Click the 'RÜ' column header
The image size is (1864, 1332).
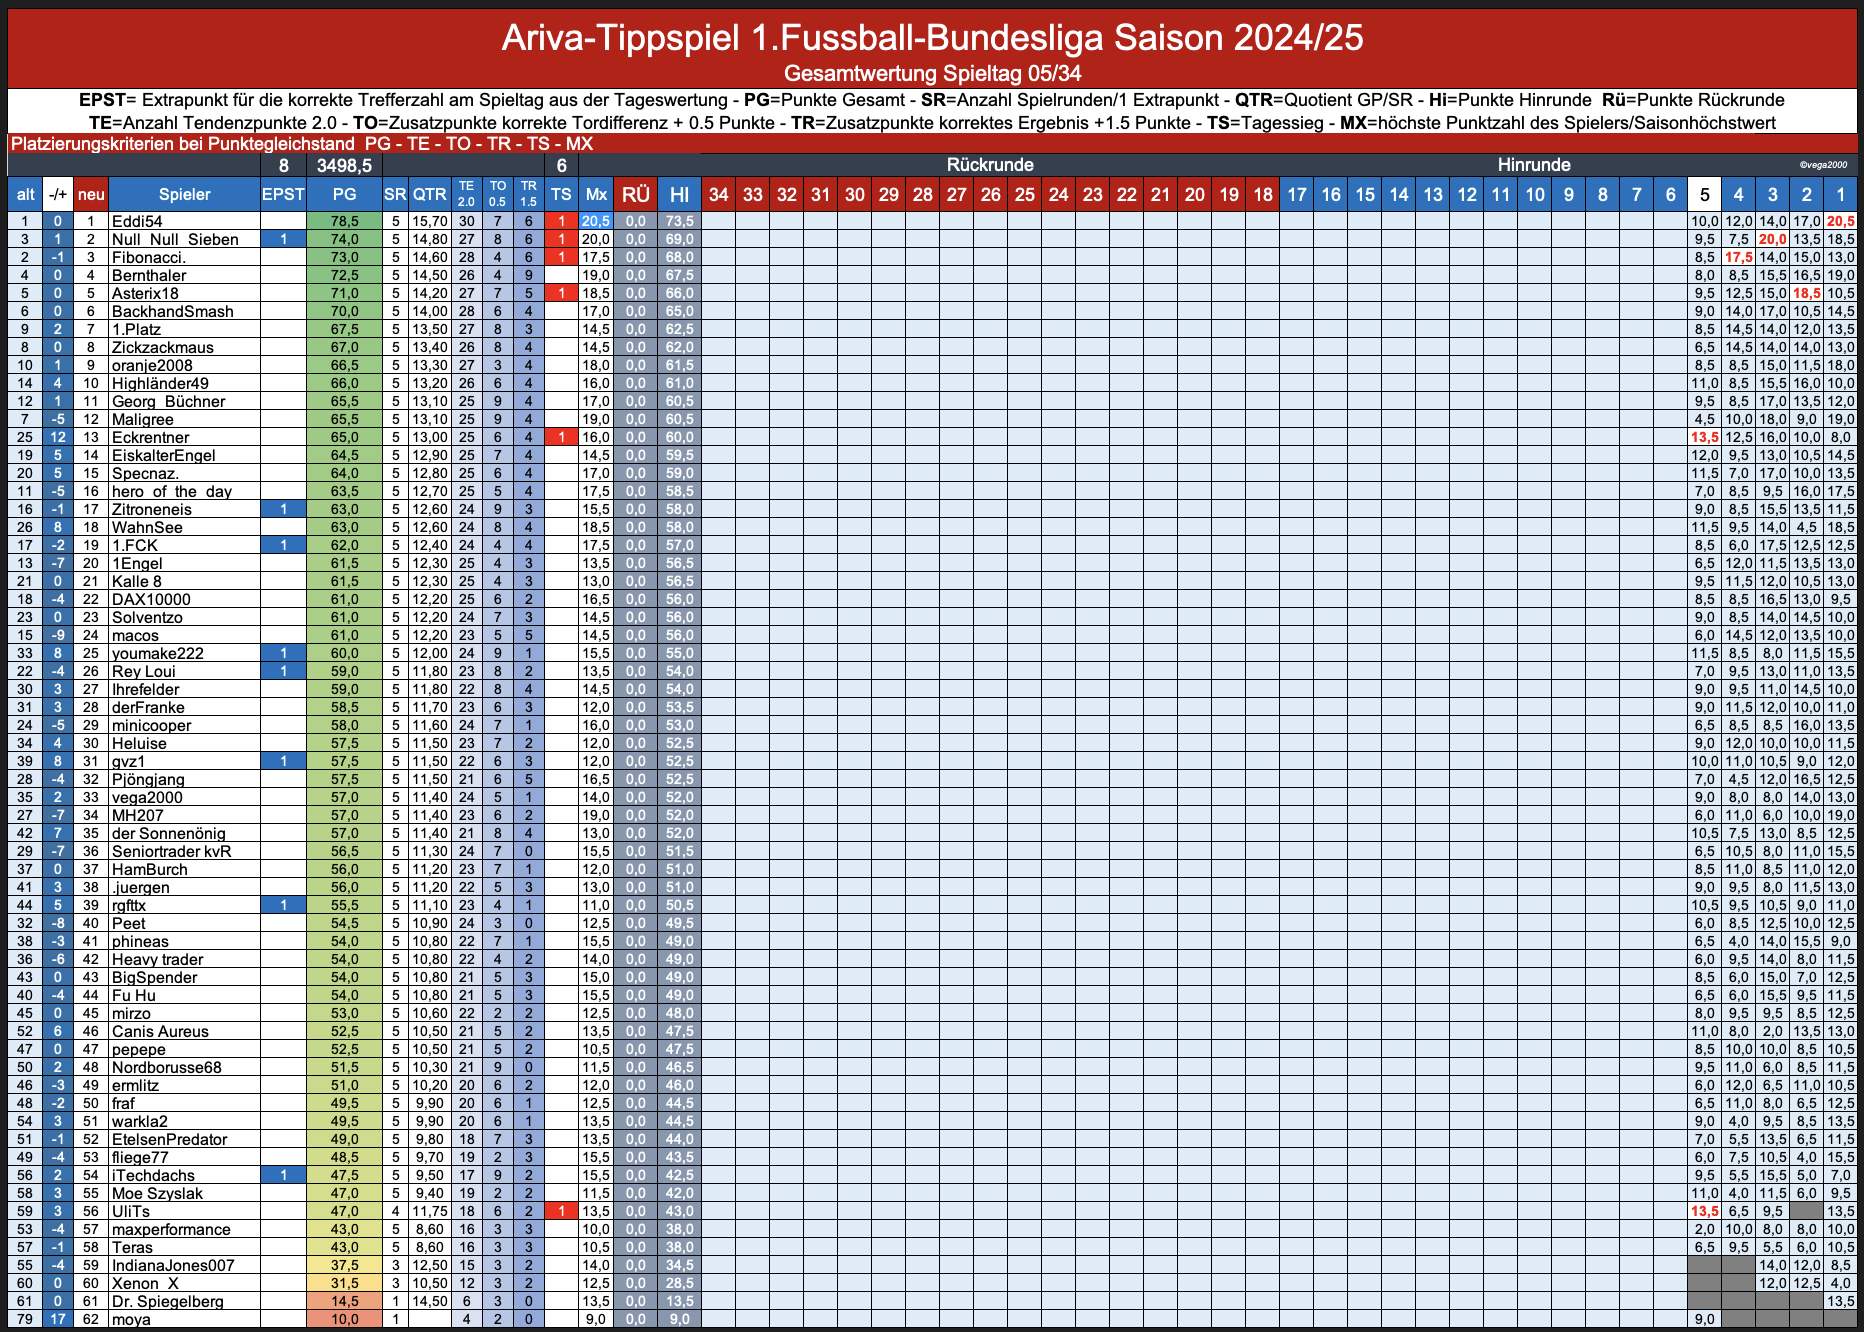click(x=635, y=194)
